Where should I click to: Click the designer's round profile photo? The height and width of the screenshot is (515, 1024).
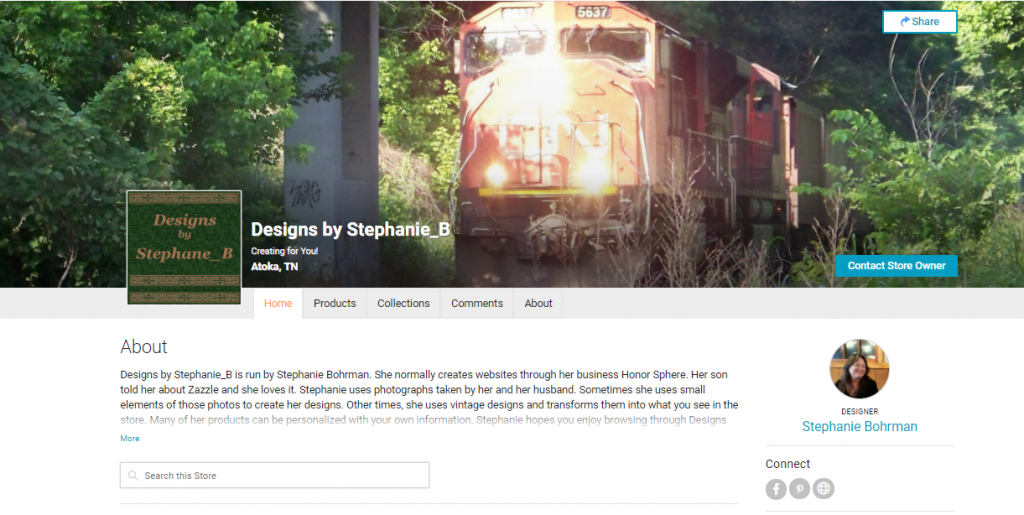[x=859, y=369]
